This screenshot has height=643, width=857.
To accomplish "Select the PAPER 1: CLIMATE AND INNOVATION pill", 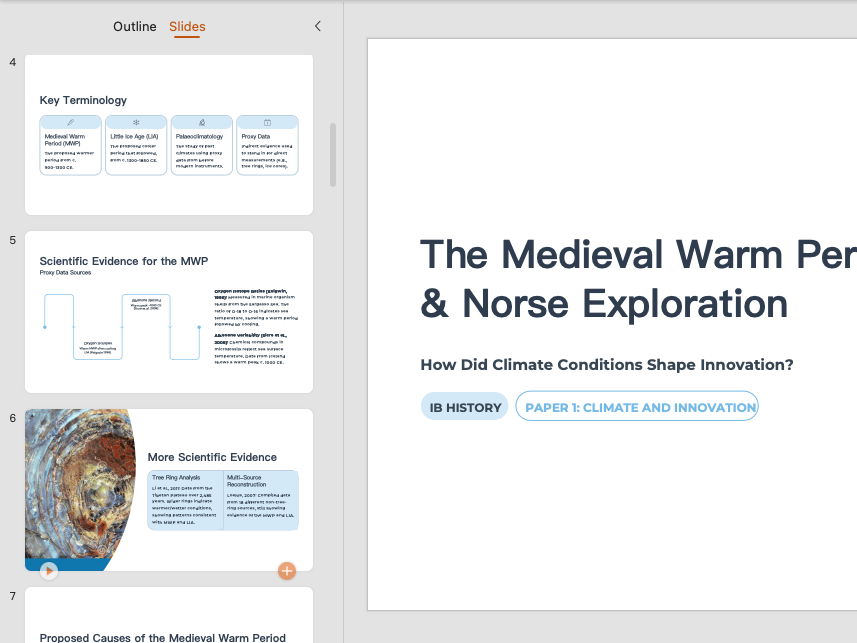I will (x=637, y=406).
